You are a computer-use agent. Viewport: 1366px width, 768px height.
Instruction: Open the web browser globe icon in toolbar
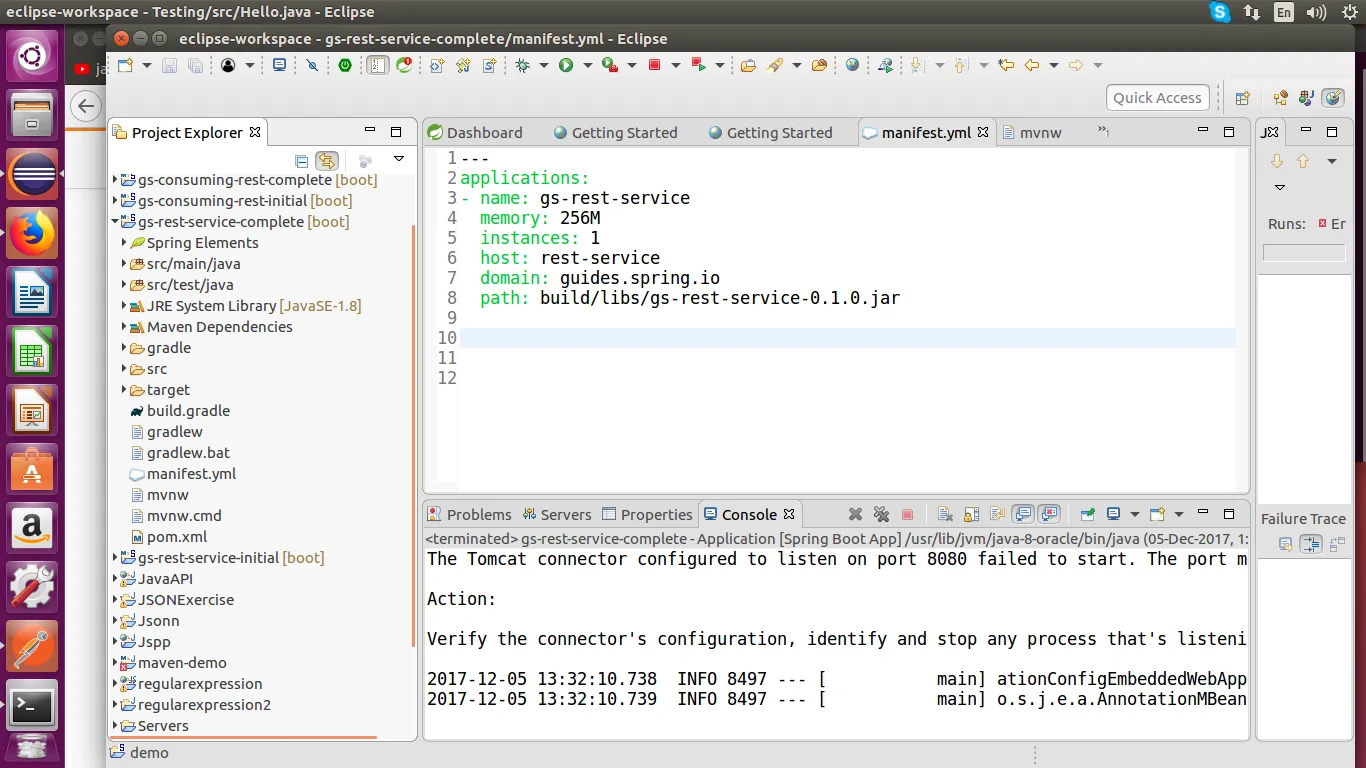pyautogui.click(x=852, y=65)
